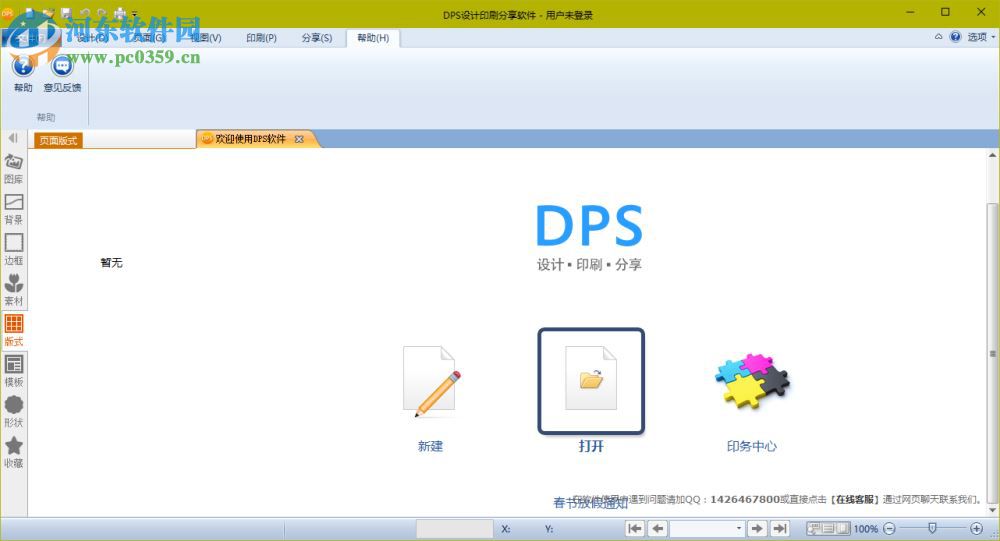Close the 欢迎使用DPS软件 tab
Screen dimensions: 1000x541
[x=299, y=139]
